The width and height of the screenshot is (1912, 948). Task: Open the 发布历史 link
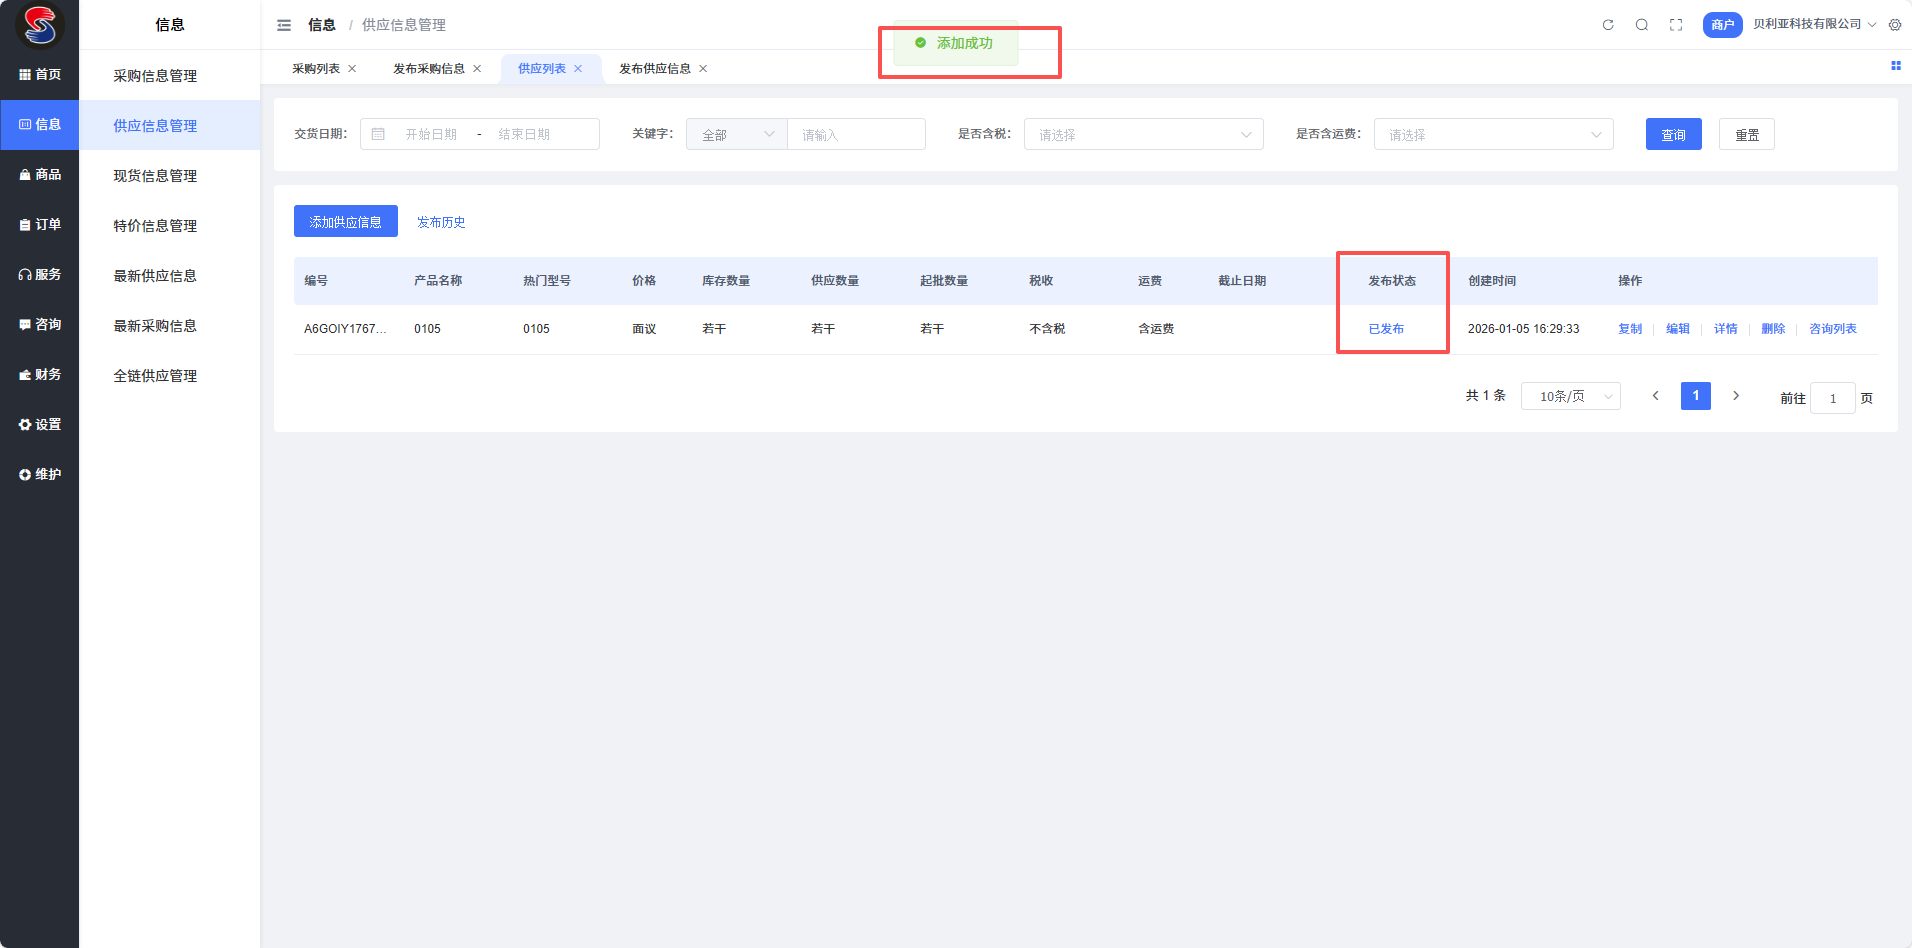click(441, 222)
